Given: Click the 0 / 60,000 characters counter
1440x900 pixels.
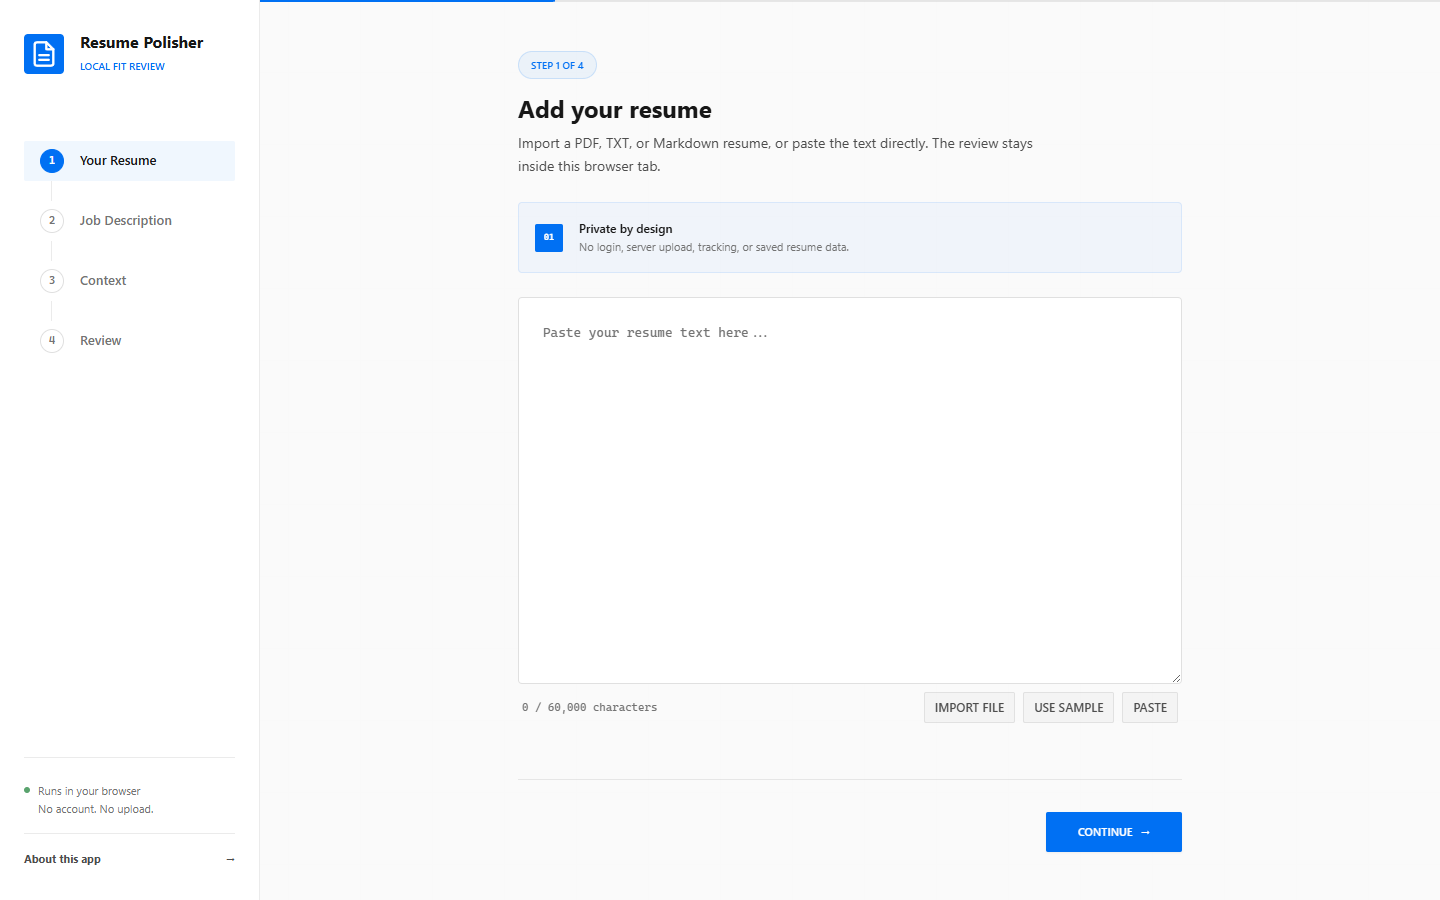Looking at the screenshot, I should 590,708.
